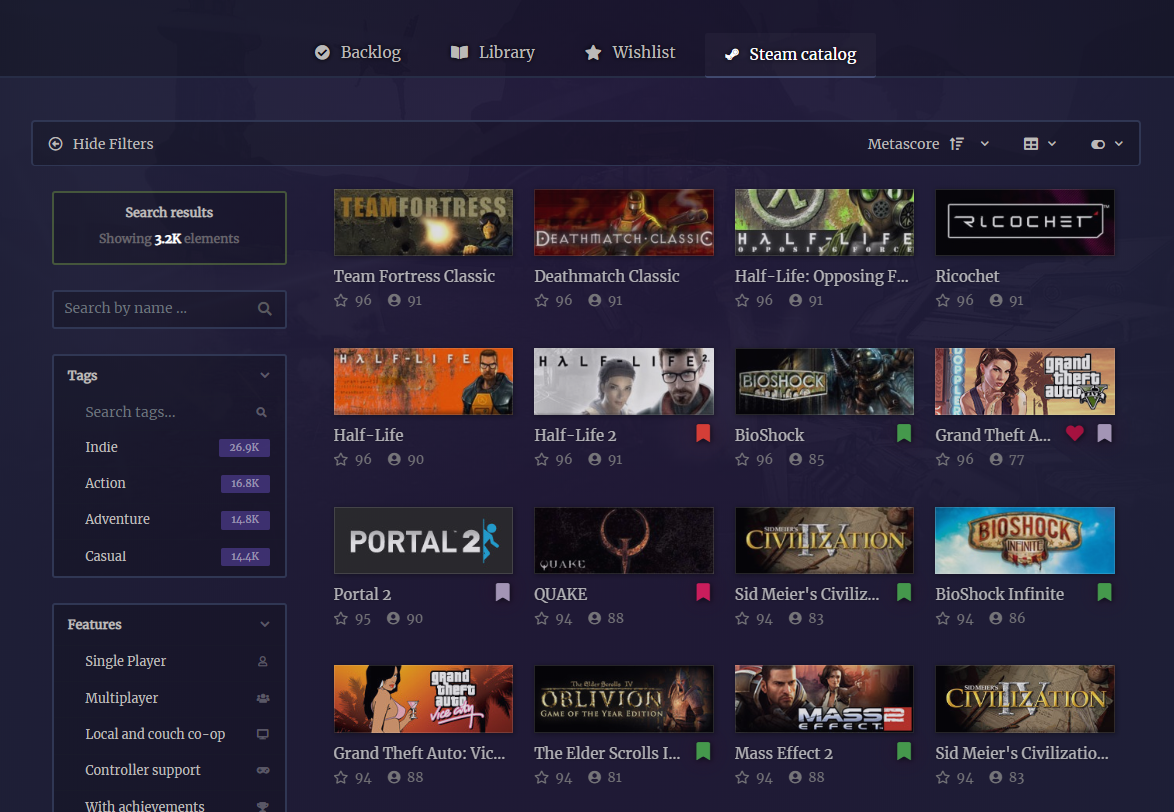The height and width of the screenshot is (812, 1174).
Task: Open the BioShock Infinite cover image
Action: [1025, 540]
